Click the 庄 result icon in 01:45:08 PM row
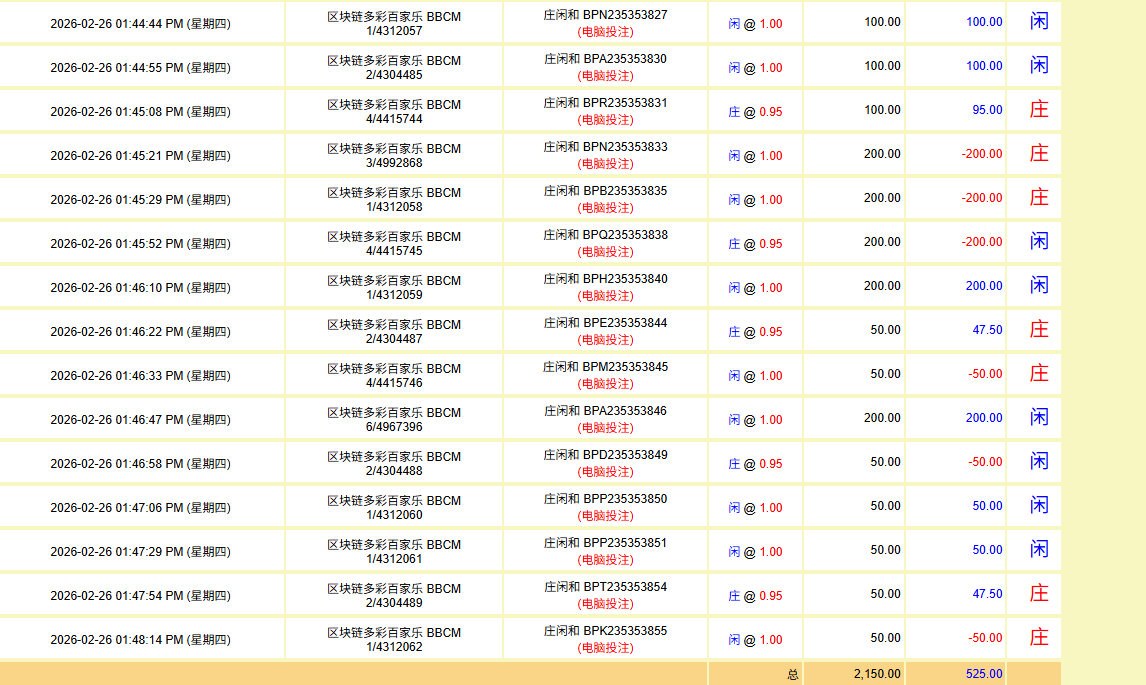Viewport: 1146px width, 685px height. [1039, 109]
